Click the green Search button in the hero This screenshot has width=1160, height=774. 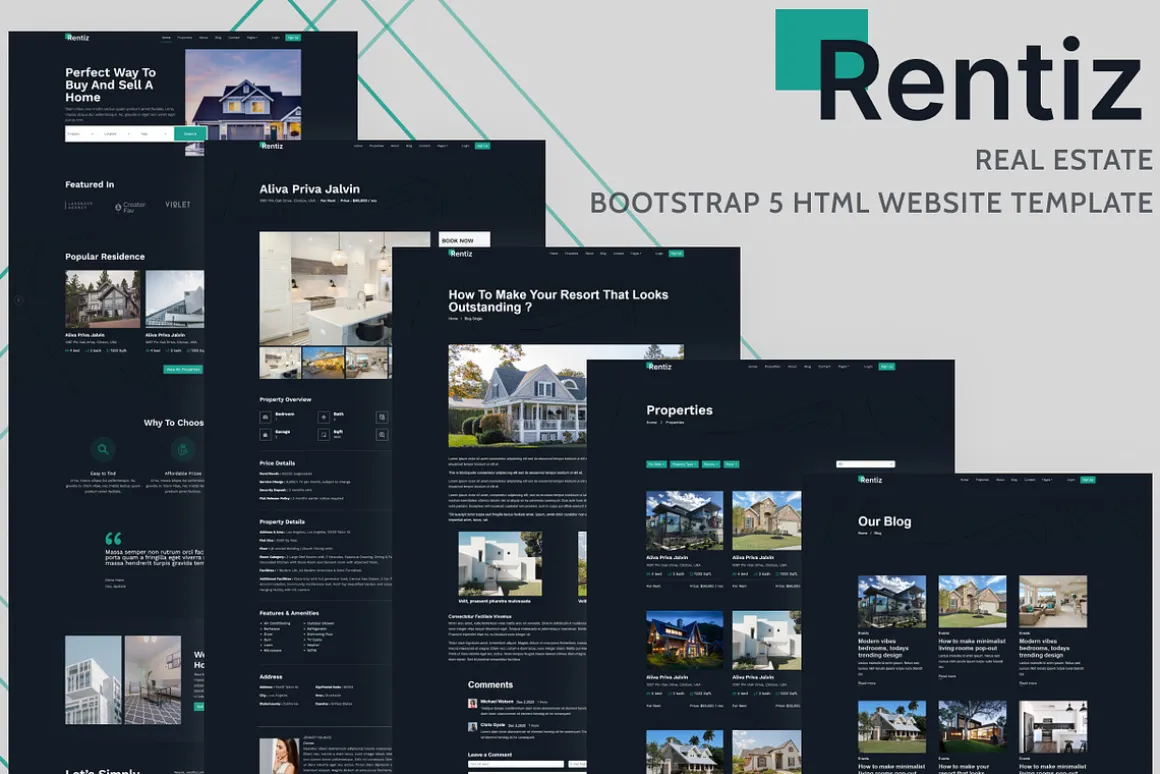(190, 134)
